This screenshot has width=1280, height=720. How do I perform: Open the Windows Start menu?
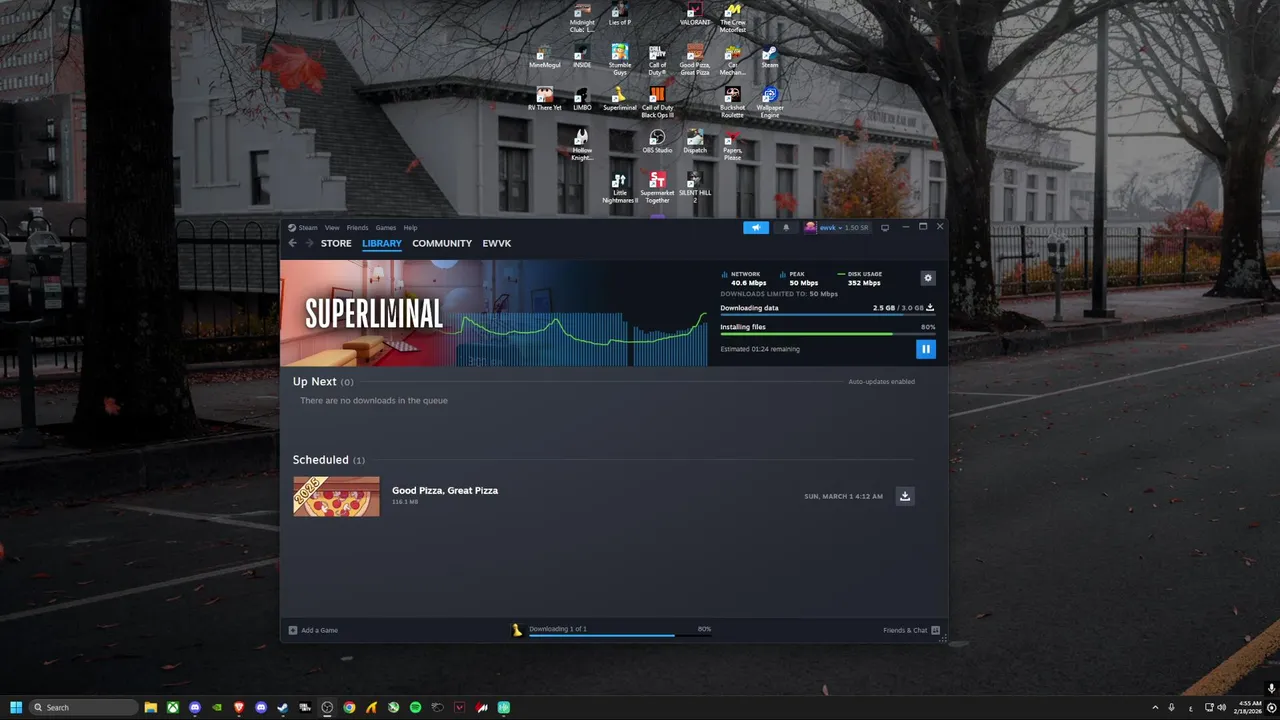tap(16, 707)
